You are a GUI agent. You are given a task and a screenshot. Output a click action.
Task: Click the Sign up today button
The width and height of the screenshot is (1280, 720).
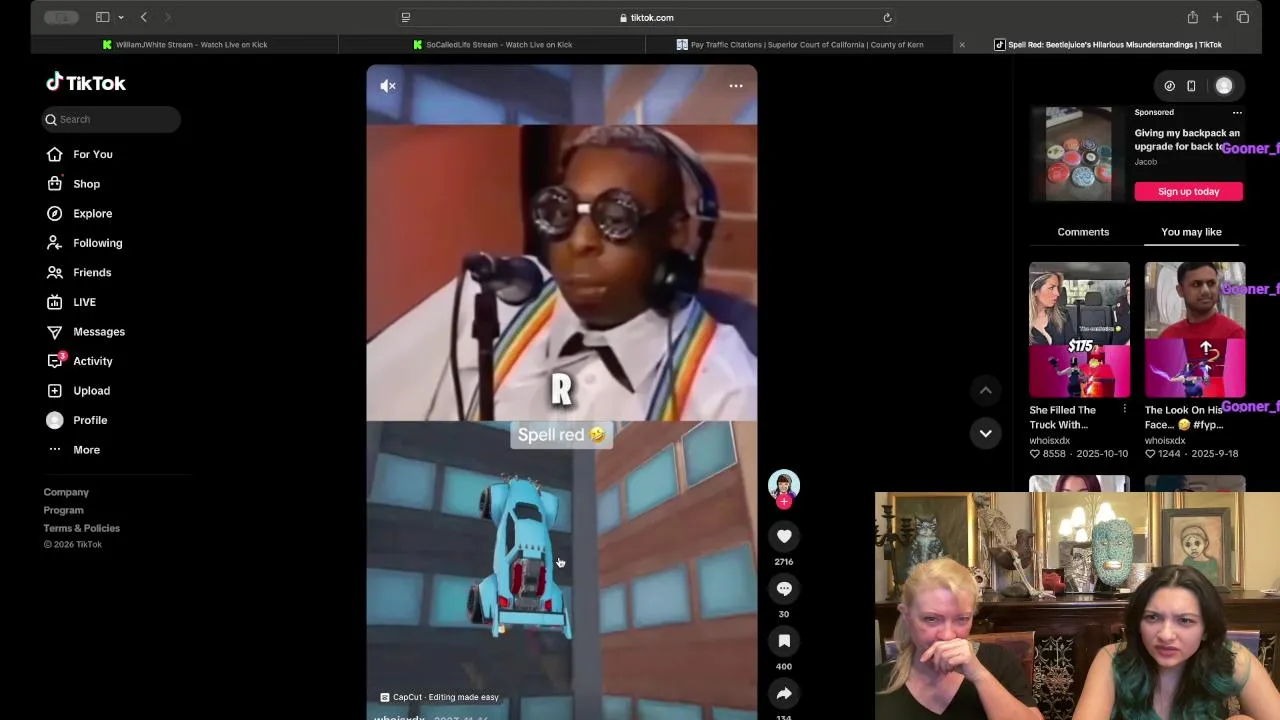[x=1188, y=191]
